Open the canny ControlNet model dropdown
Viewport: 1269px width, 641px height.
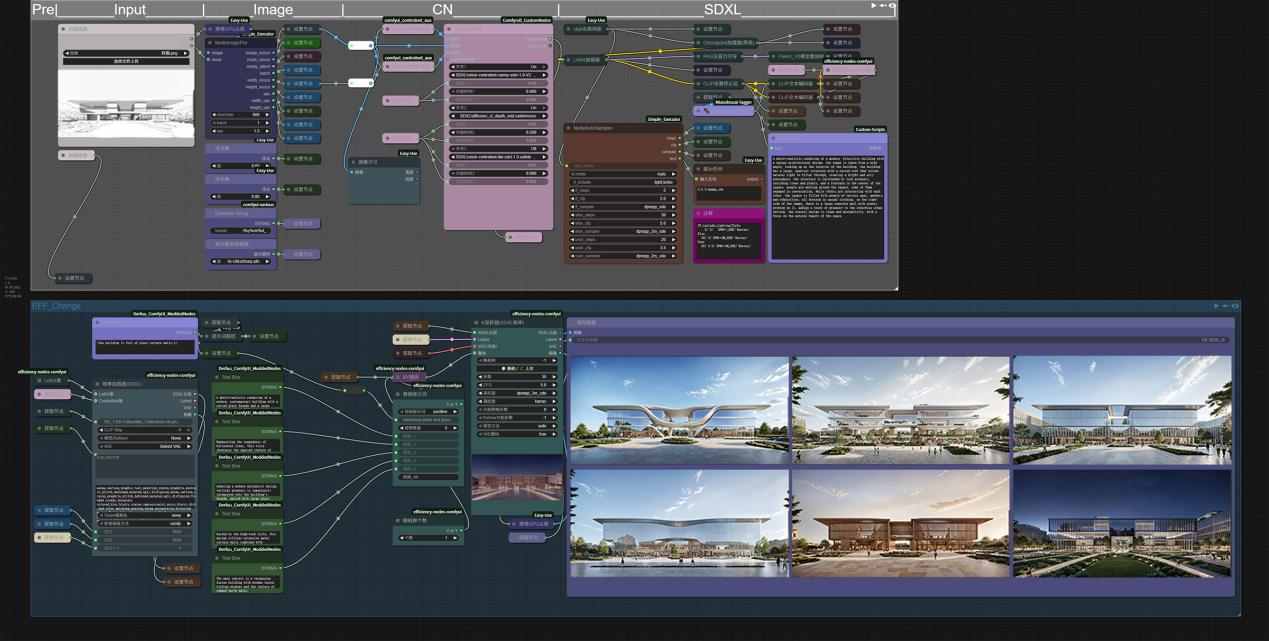(x=498, y=75)
